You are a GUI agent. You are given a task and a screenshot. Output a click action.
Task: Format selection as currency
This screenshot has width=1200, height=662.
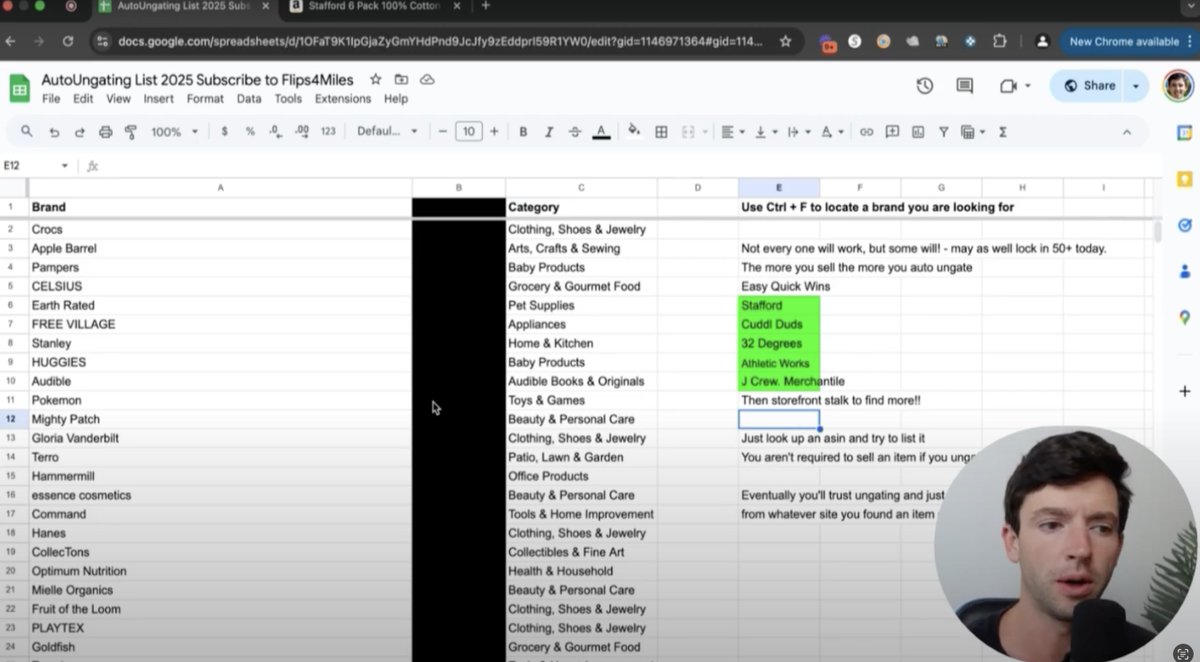coord(224,131)
